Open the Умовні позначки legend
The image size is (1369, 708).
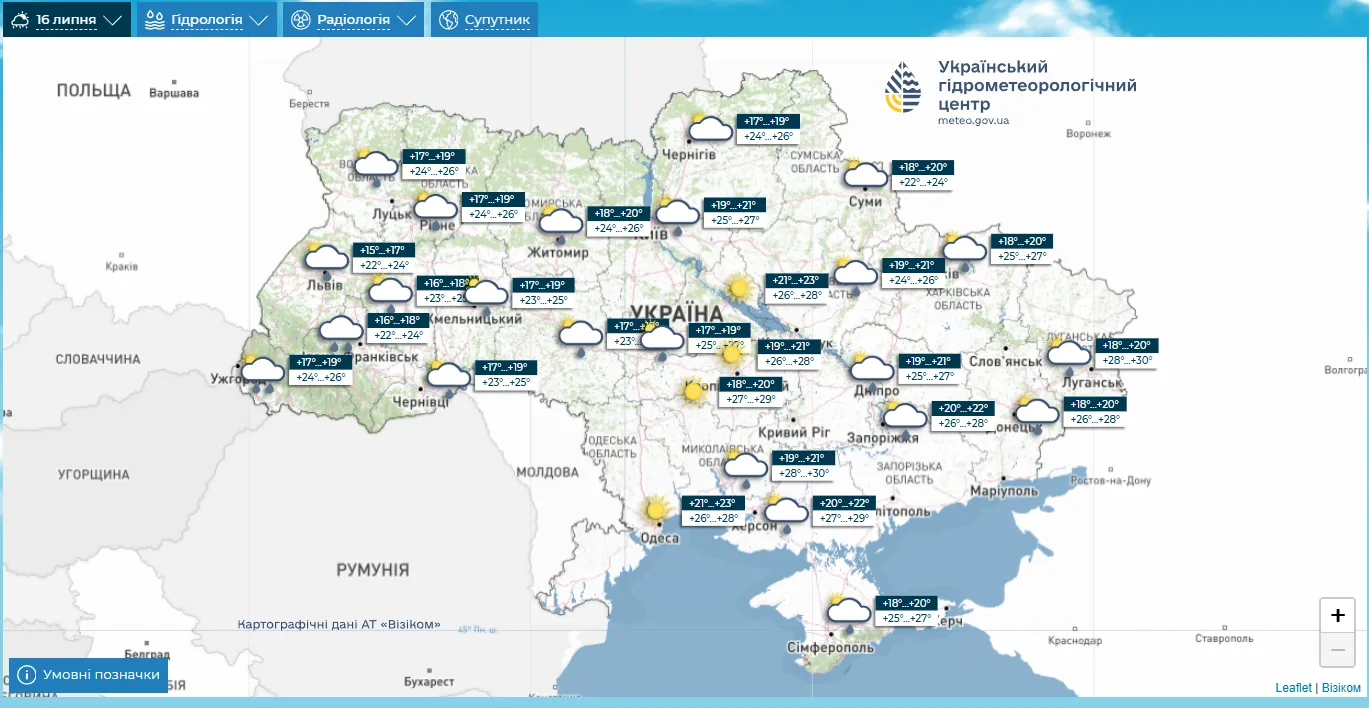click(89, 675)
